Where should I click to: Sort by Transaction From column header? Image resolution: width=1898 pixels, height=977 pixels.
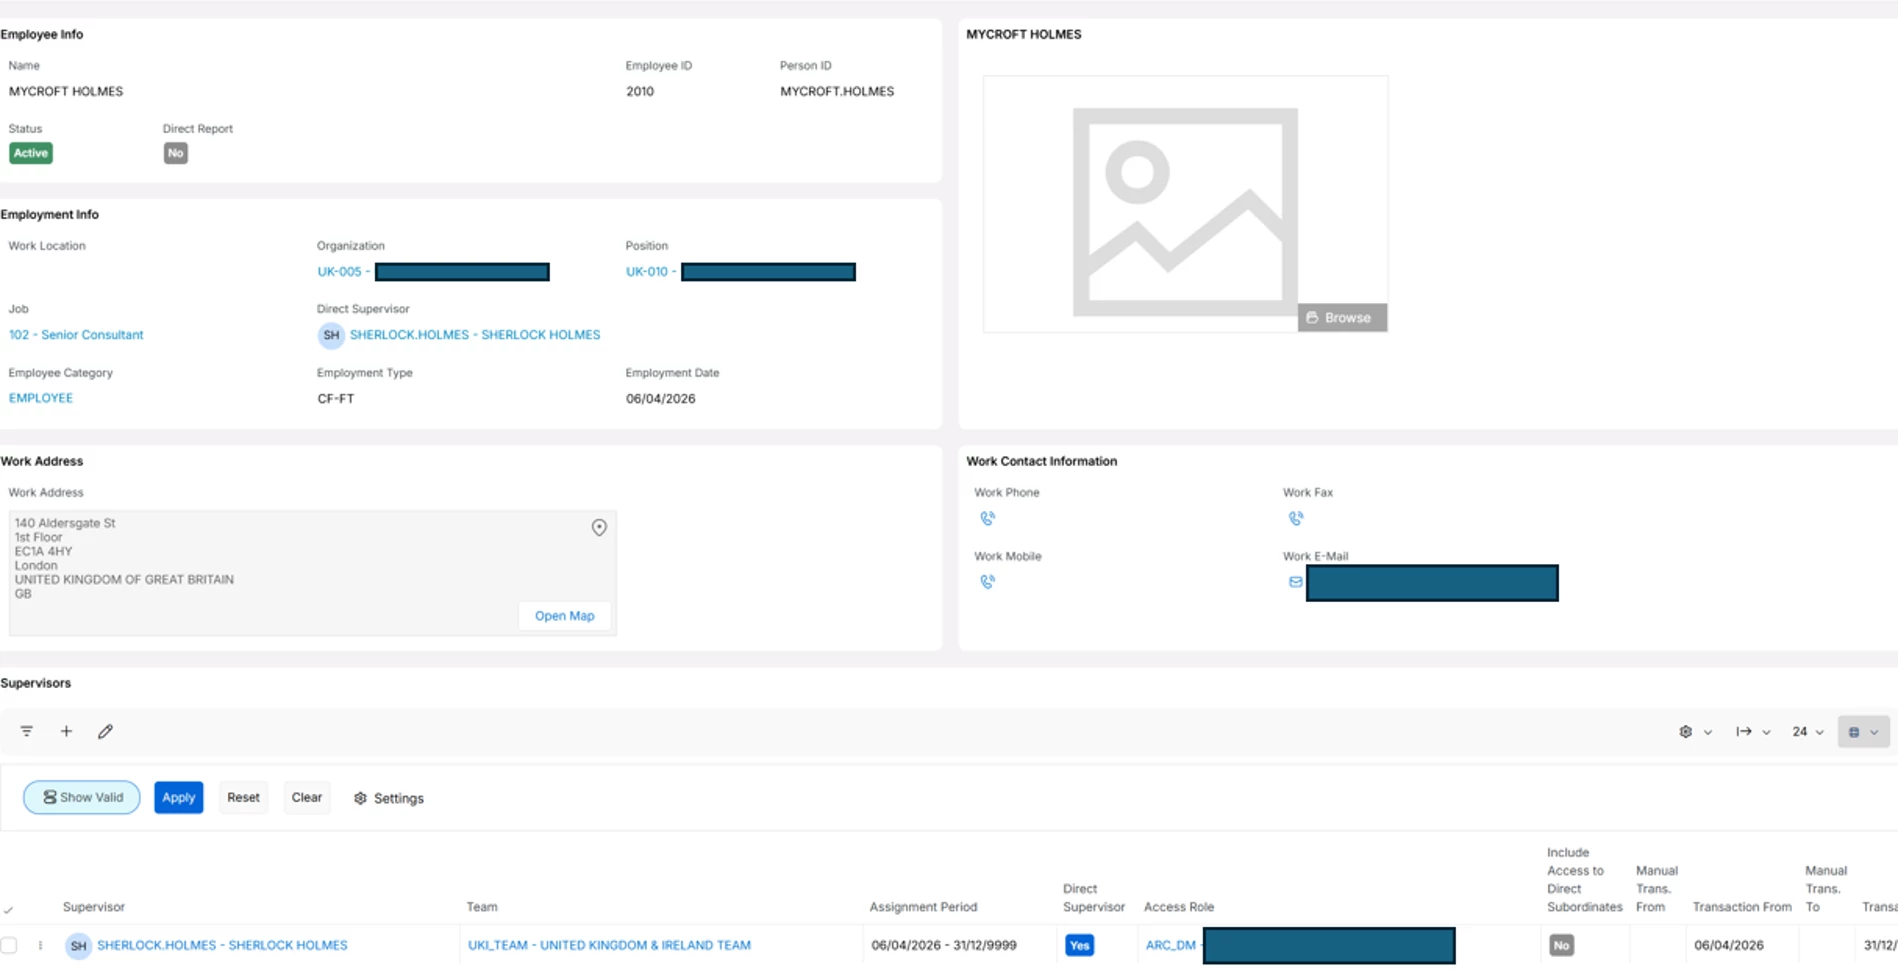pos(1742,907)
